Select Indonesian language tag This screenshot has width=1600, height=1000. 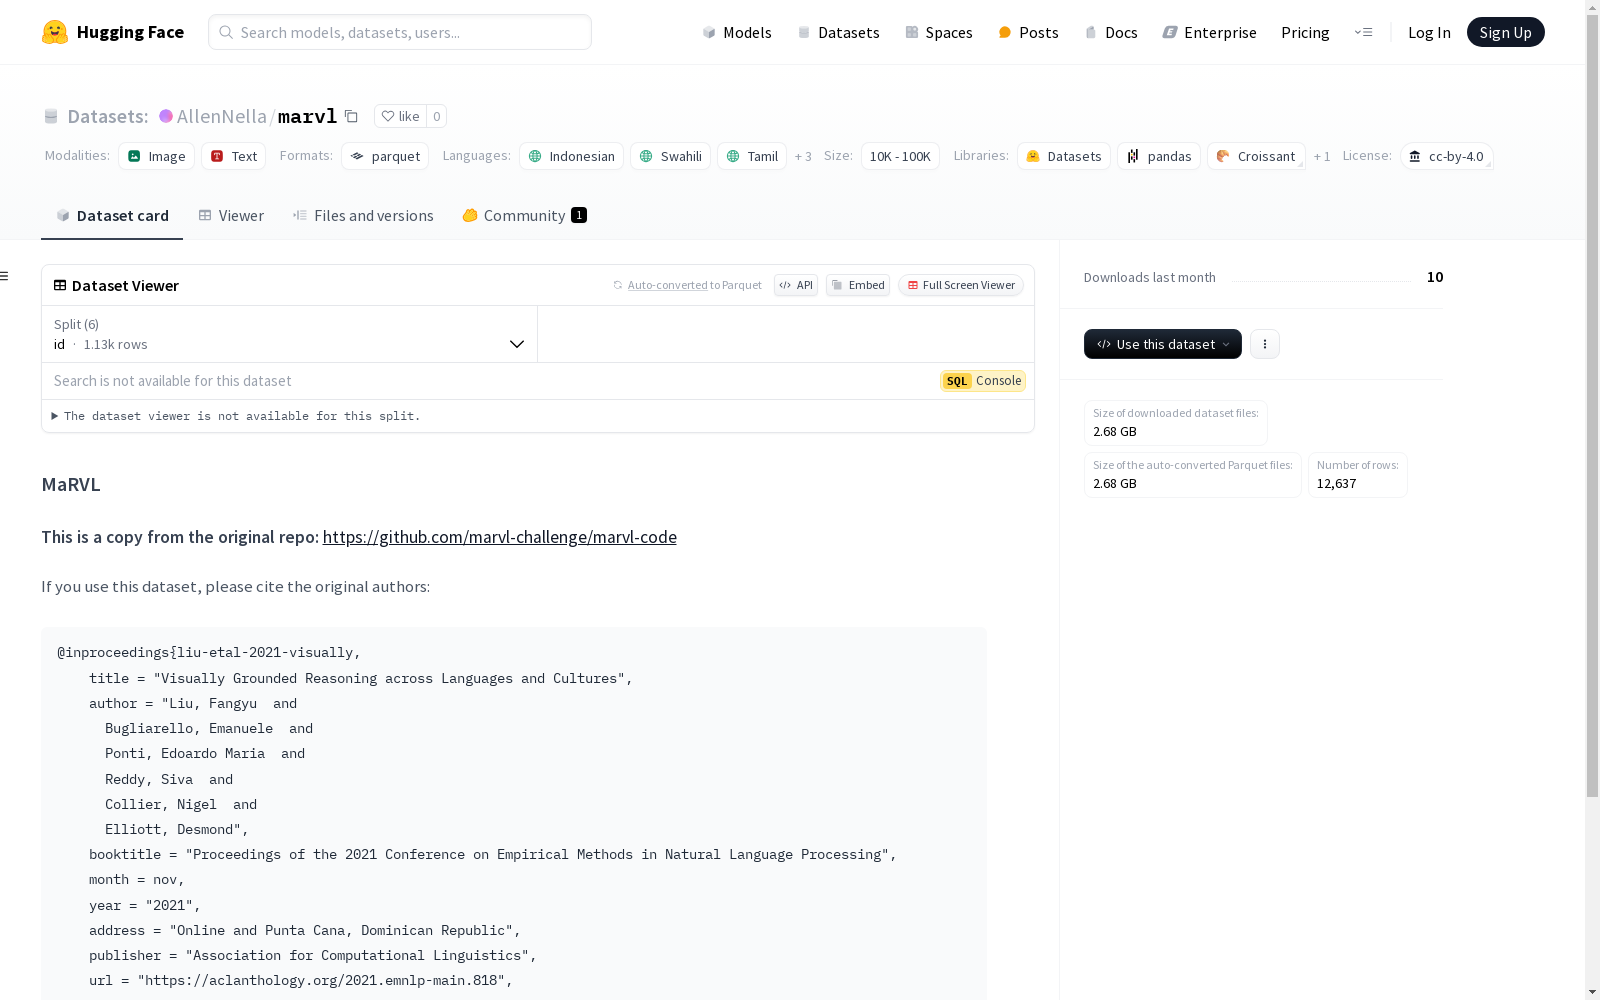(x=571, y=156)
